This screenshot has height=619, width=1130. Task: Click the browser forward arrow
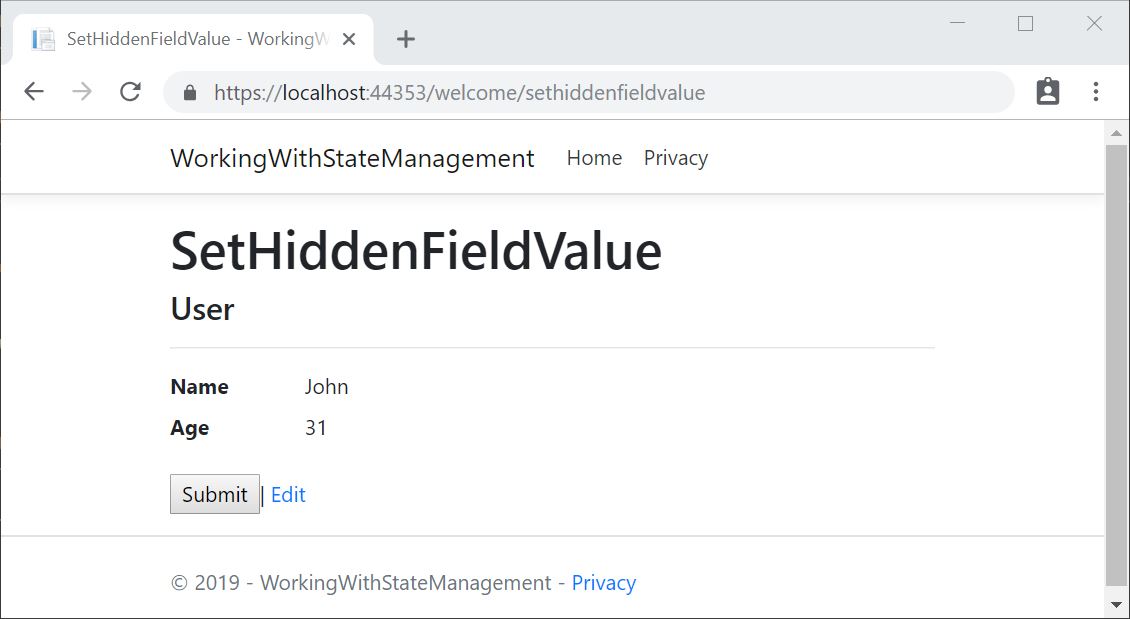(81, 90)
